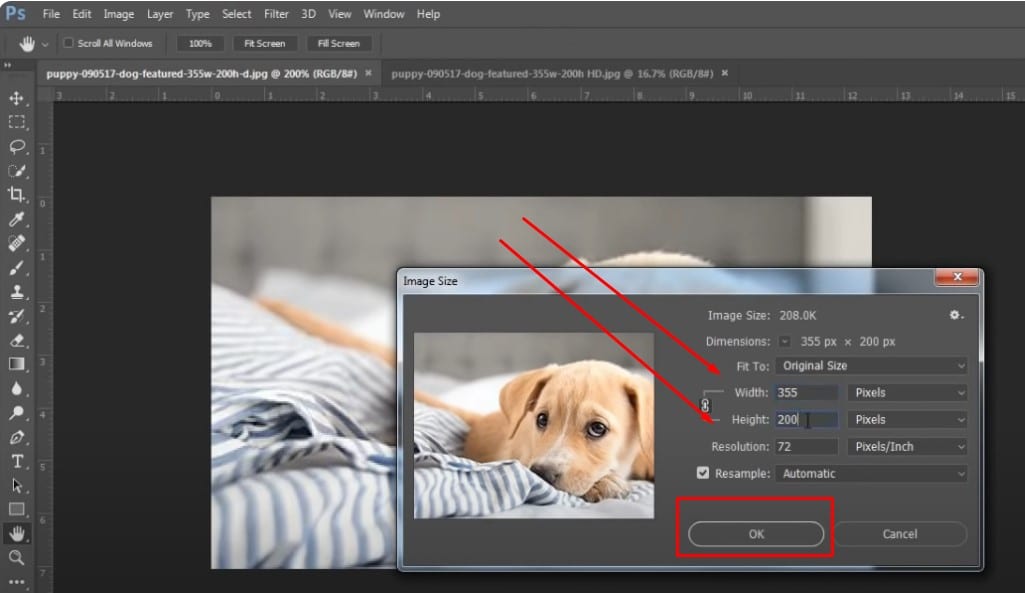Click the Fit Screen button
The image size is (1025, 593).
(x=265, y=44)
